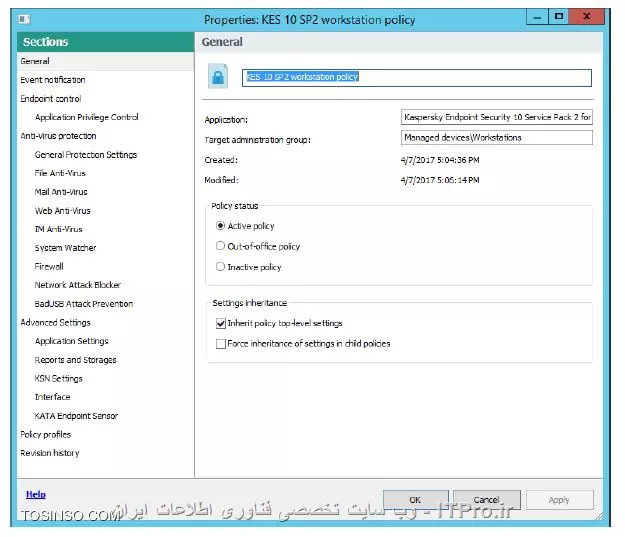The image size is (625, 537).
Task: Toggle Inherit policy top-level settings checkbox
Action: pyautogui.click(x=220, y=323)
